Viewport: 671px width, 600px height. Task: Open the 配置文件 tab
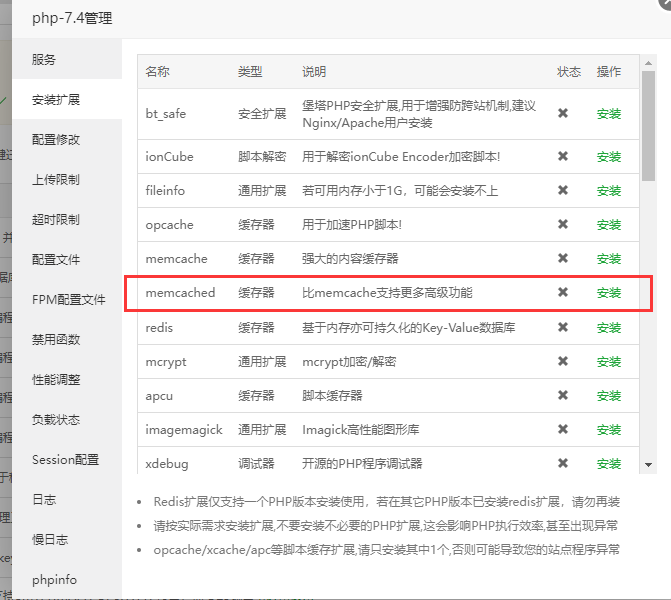(67, 259)
